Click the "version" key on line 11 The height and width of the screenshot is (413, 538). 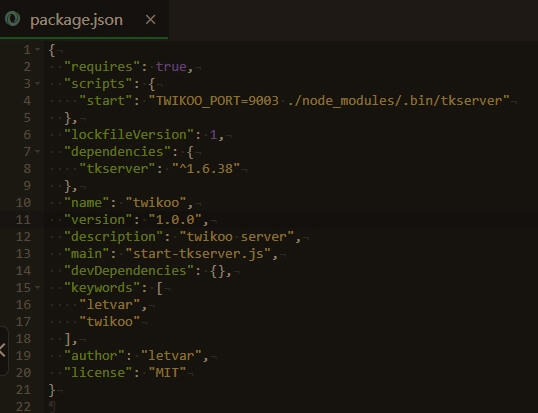tap(98, 220)
